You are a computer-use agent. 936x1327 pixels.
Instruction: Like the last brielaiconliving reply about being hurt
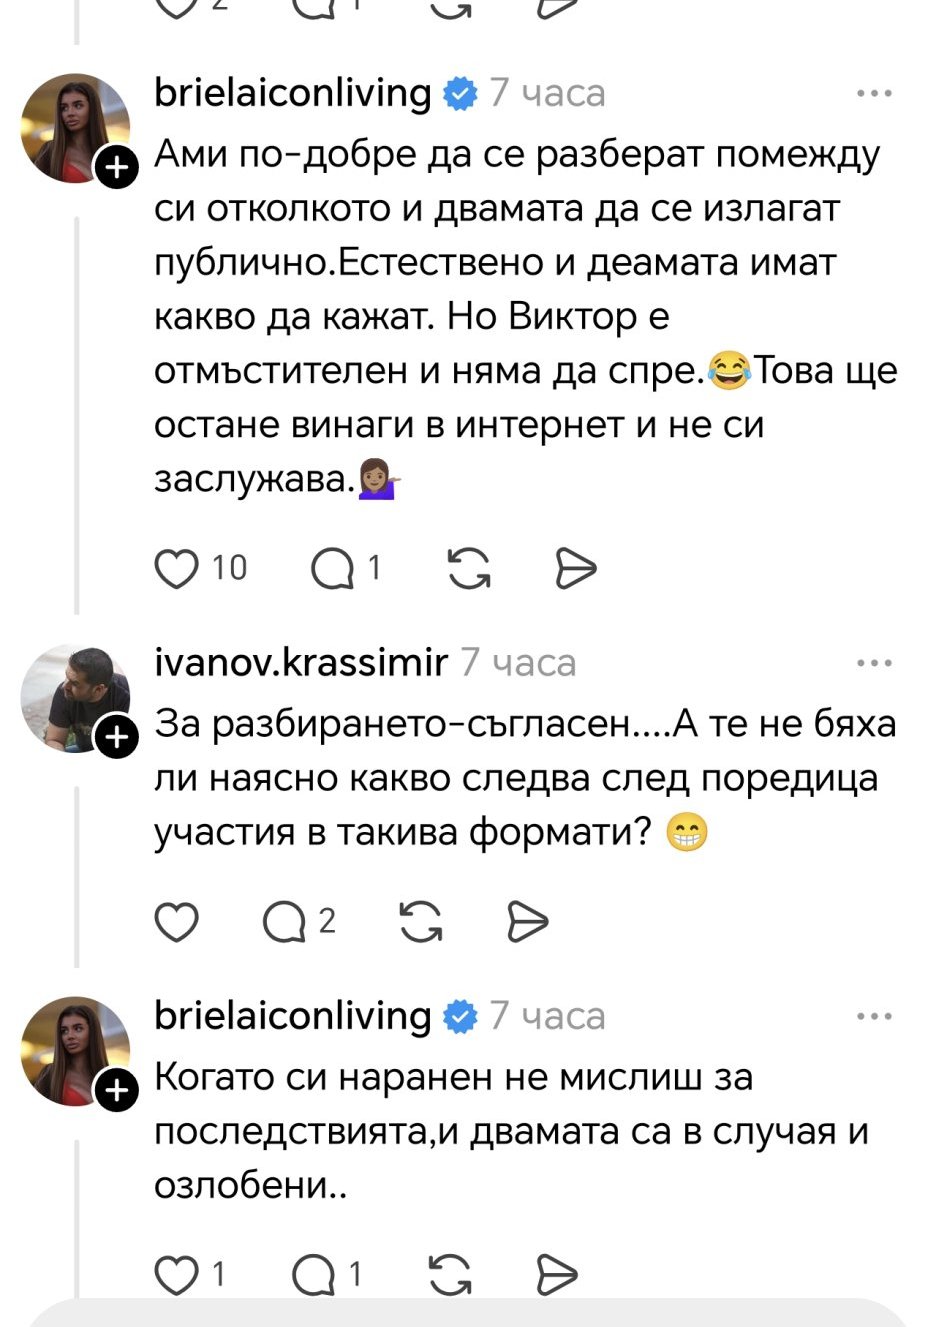pyautogui.click(x=178, y=1275)
